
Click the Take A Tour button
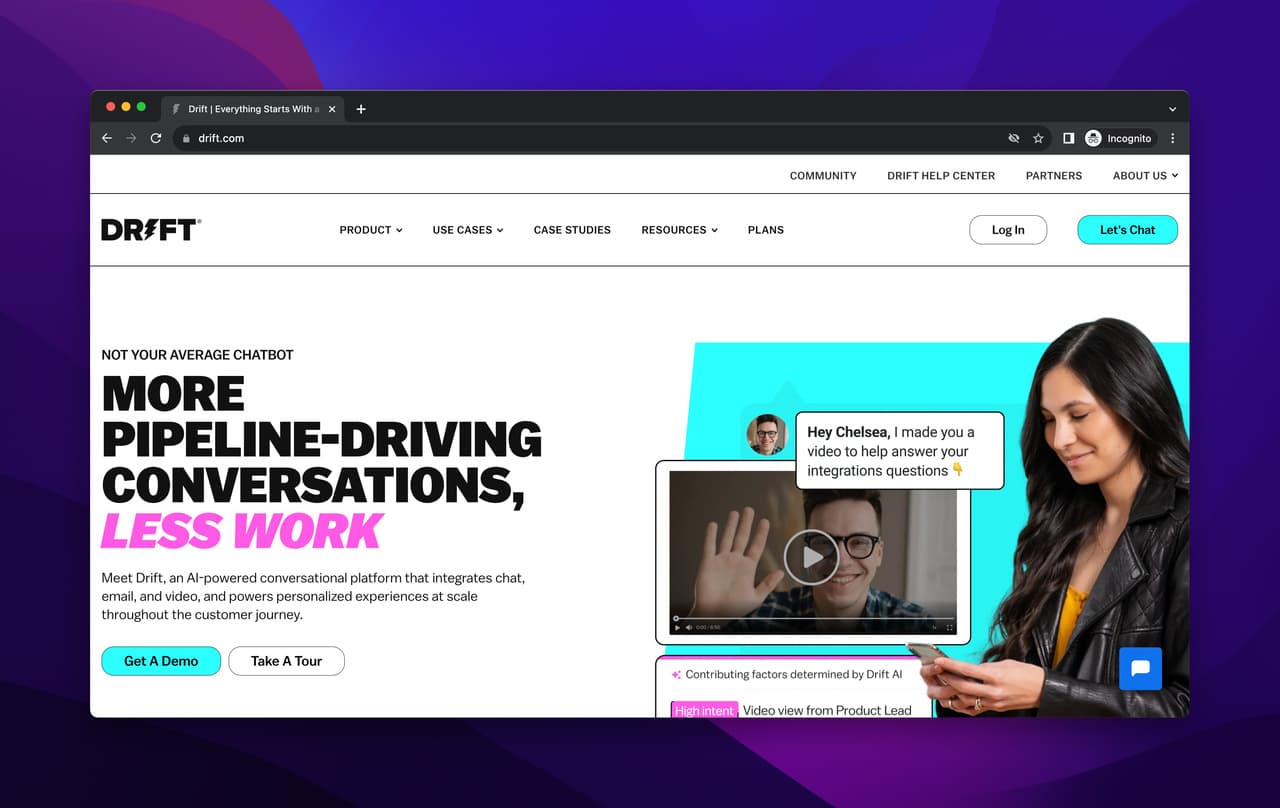pos(286,661)
